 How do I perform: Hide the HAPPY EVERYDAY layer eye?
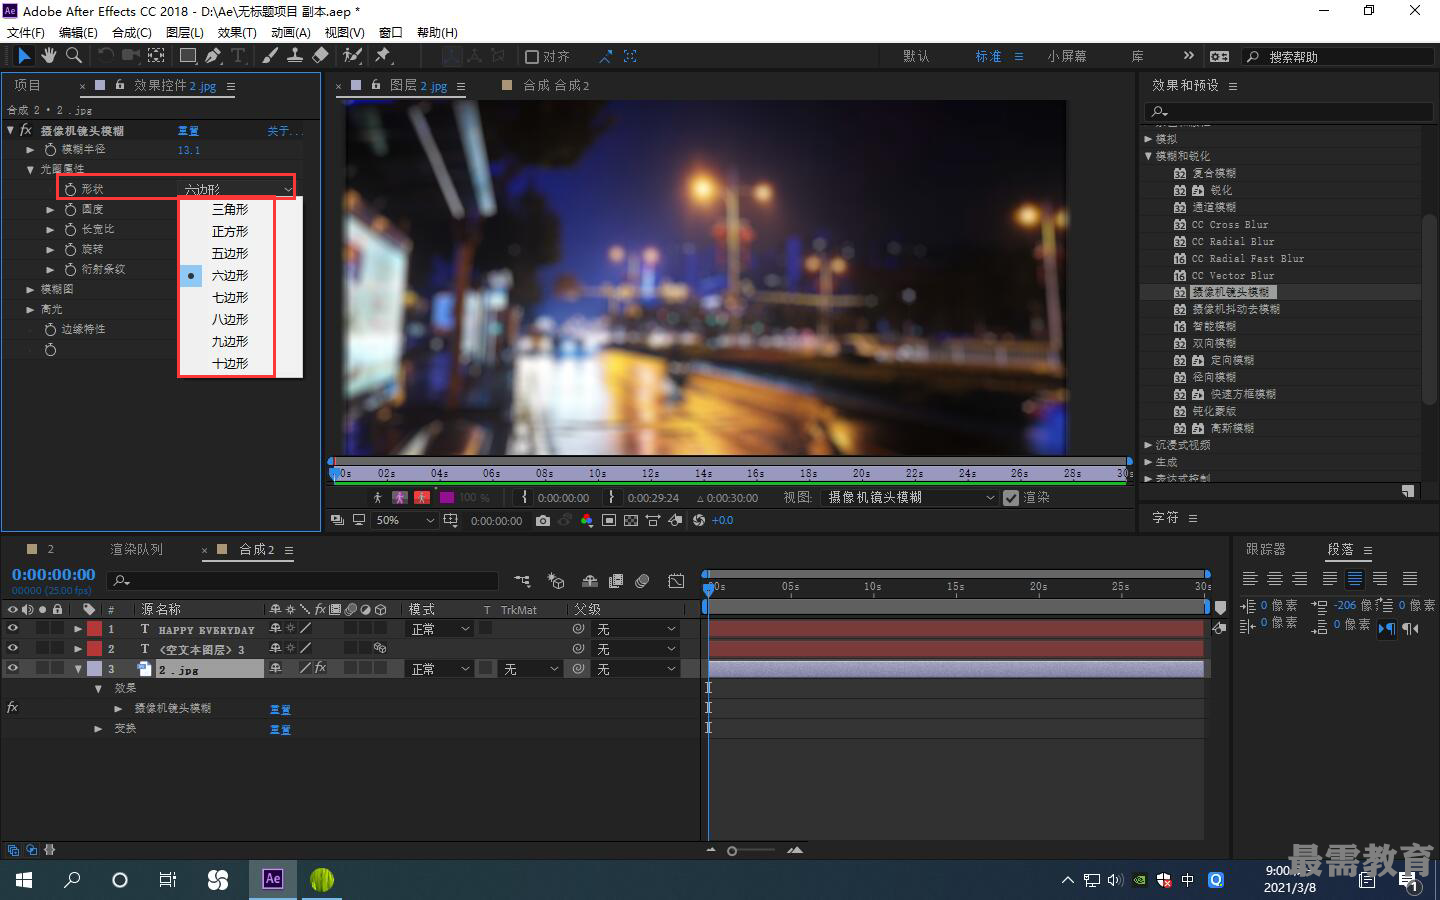13,629
